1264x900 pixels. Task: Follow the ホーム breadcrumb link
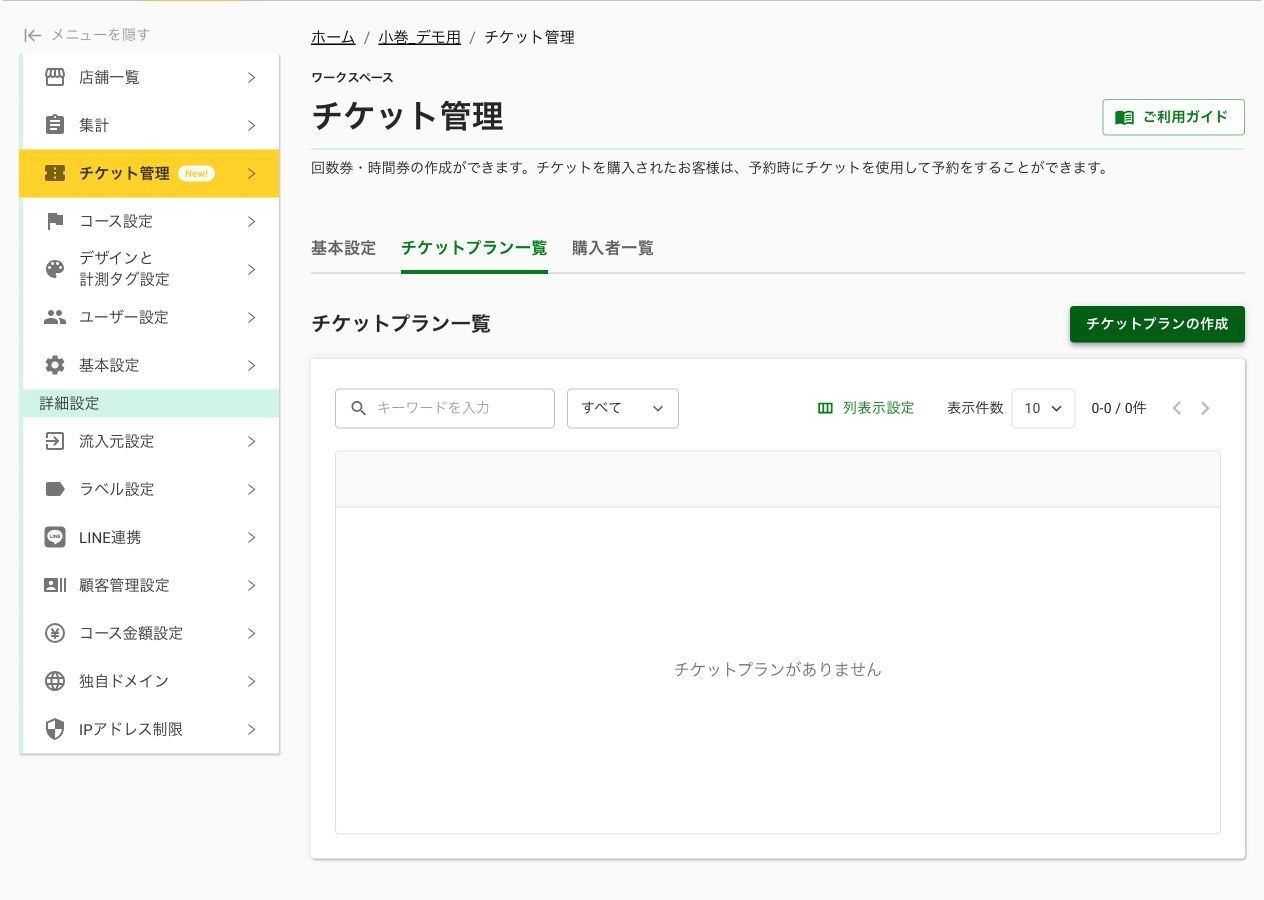tap(333, 37)
